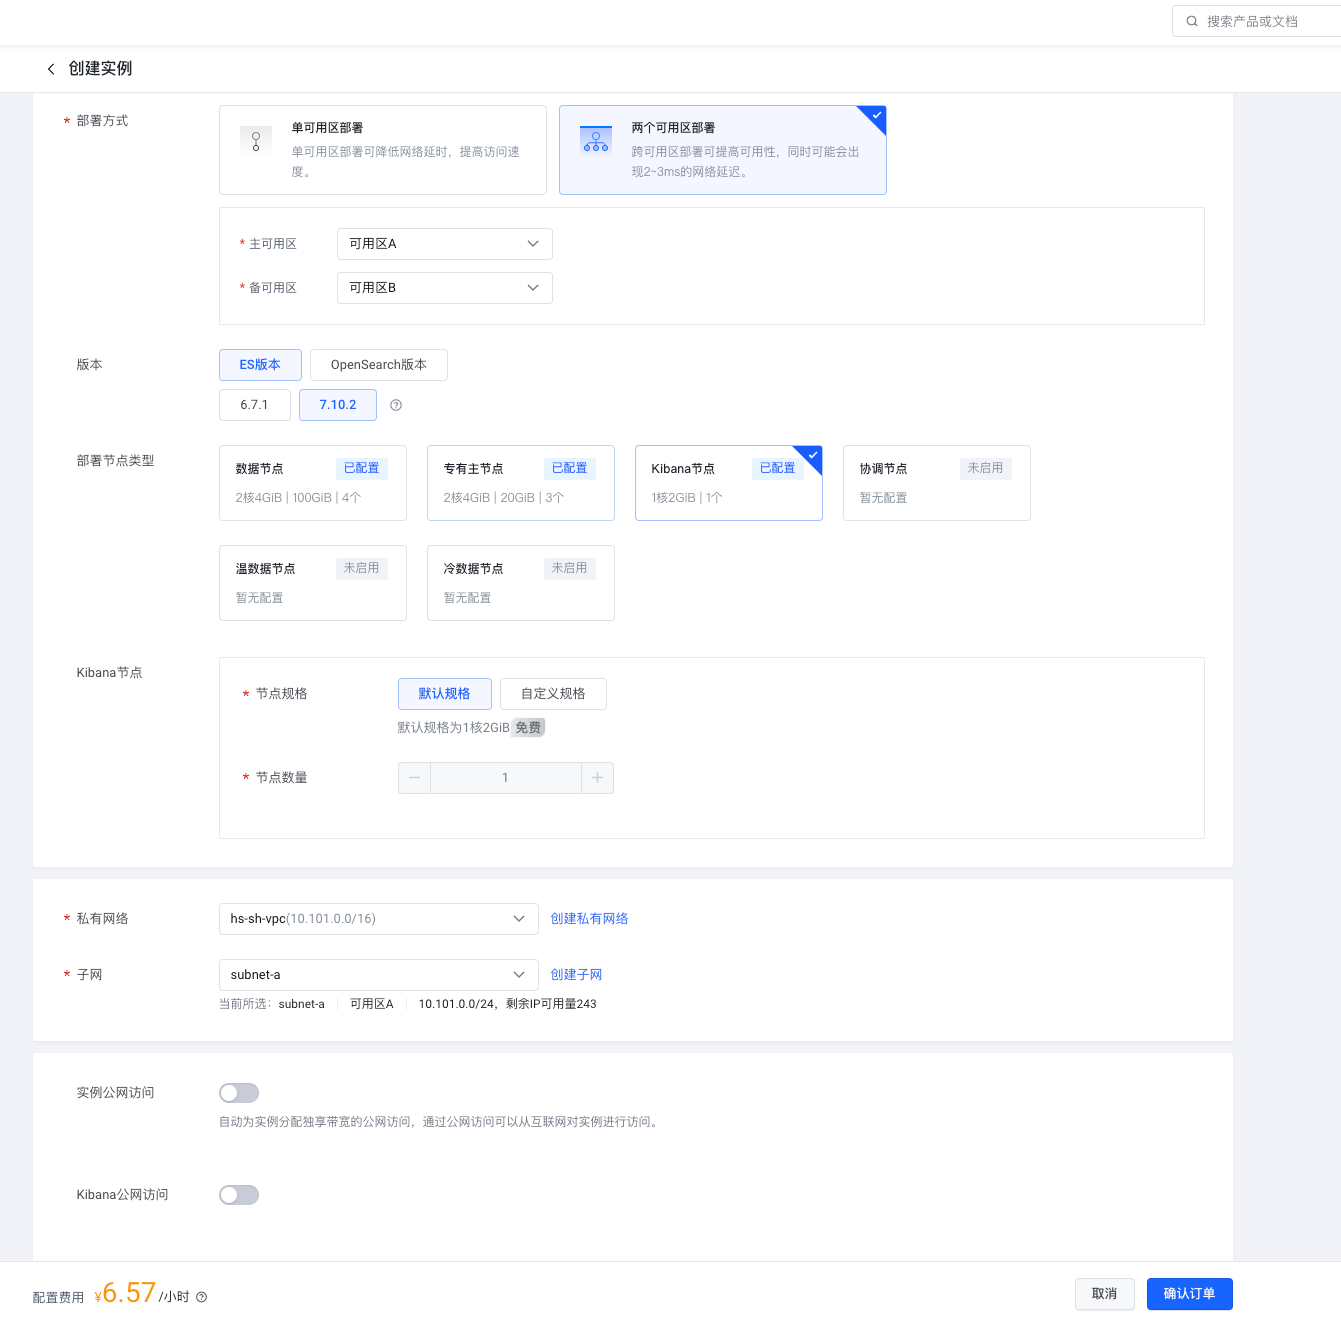This screenshot has width=1341, height=1324.
Task: Click the back arrow beside 创建实例
Action: coord(51,69)
